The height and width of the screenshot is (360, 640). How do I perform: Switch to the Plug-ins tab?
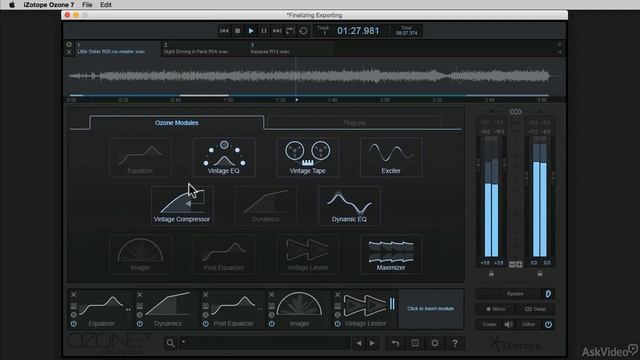point(354,123)
